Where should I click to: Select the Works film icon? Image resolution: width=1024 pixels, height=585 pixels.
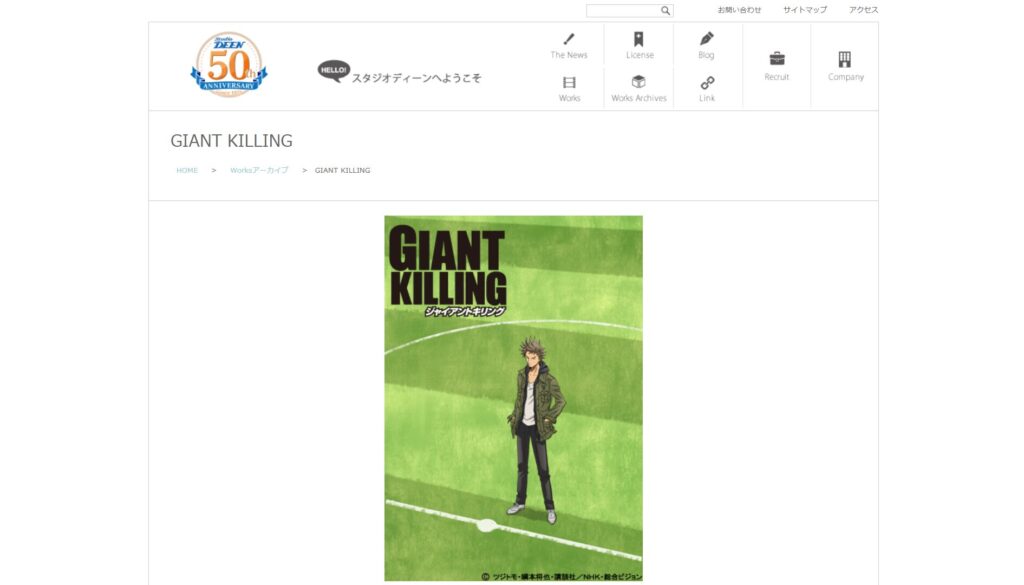[569, 82]
